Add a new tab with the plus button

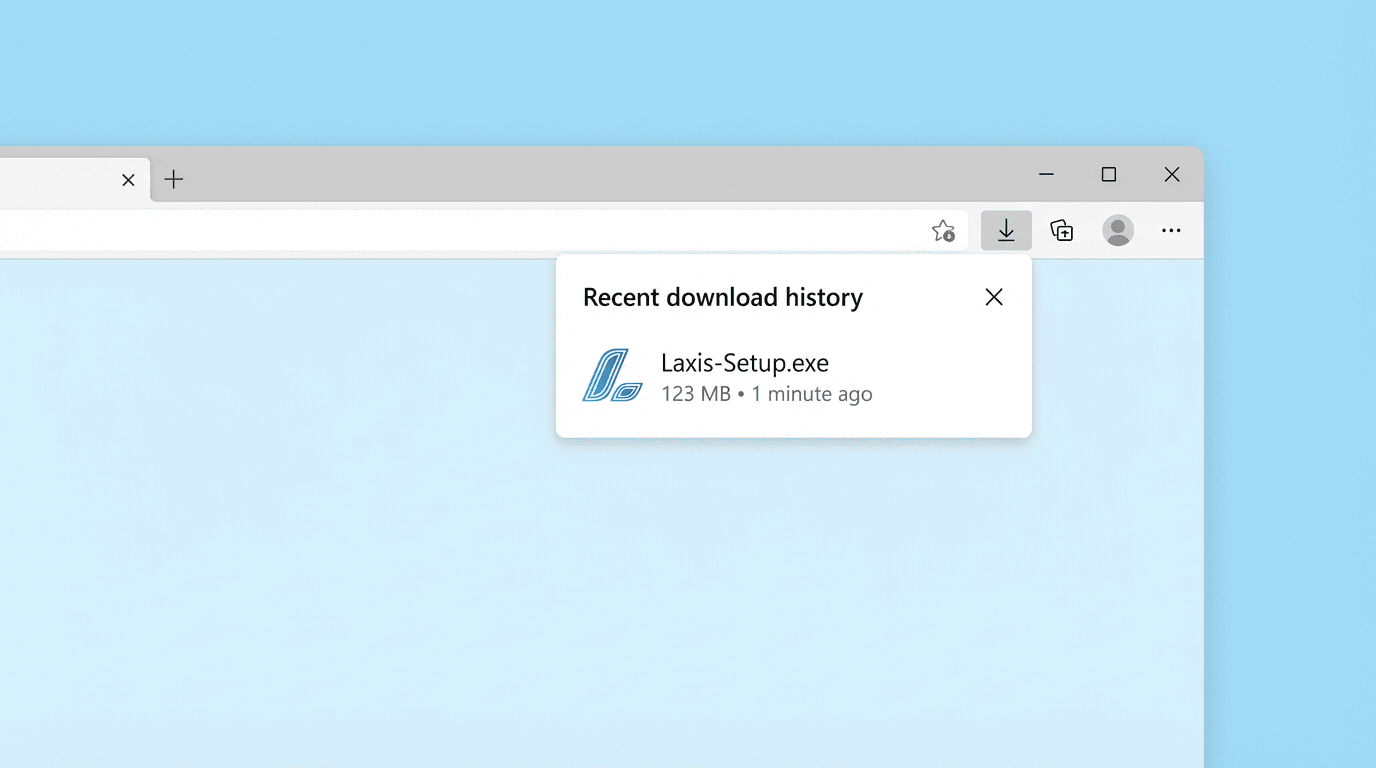click(x=174, y=180)
